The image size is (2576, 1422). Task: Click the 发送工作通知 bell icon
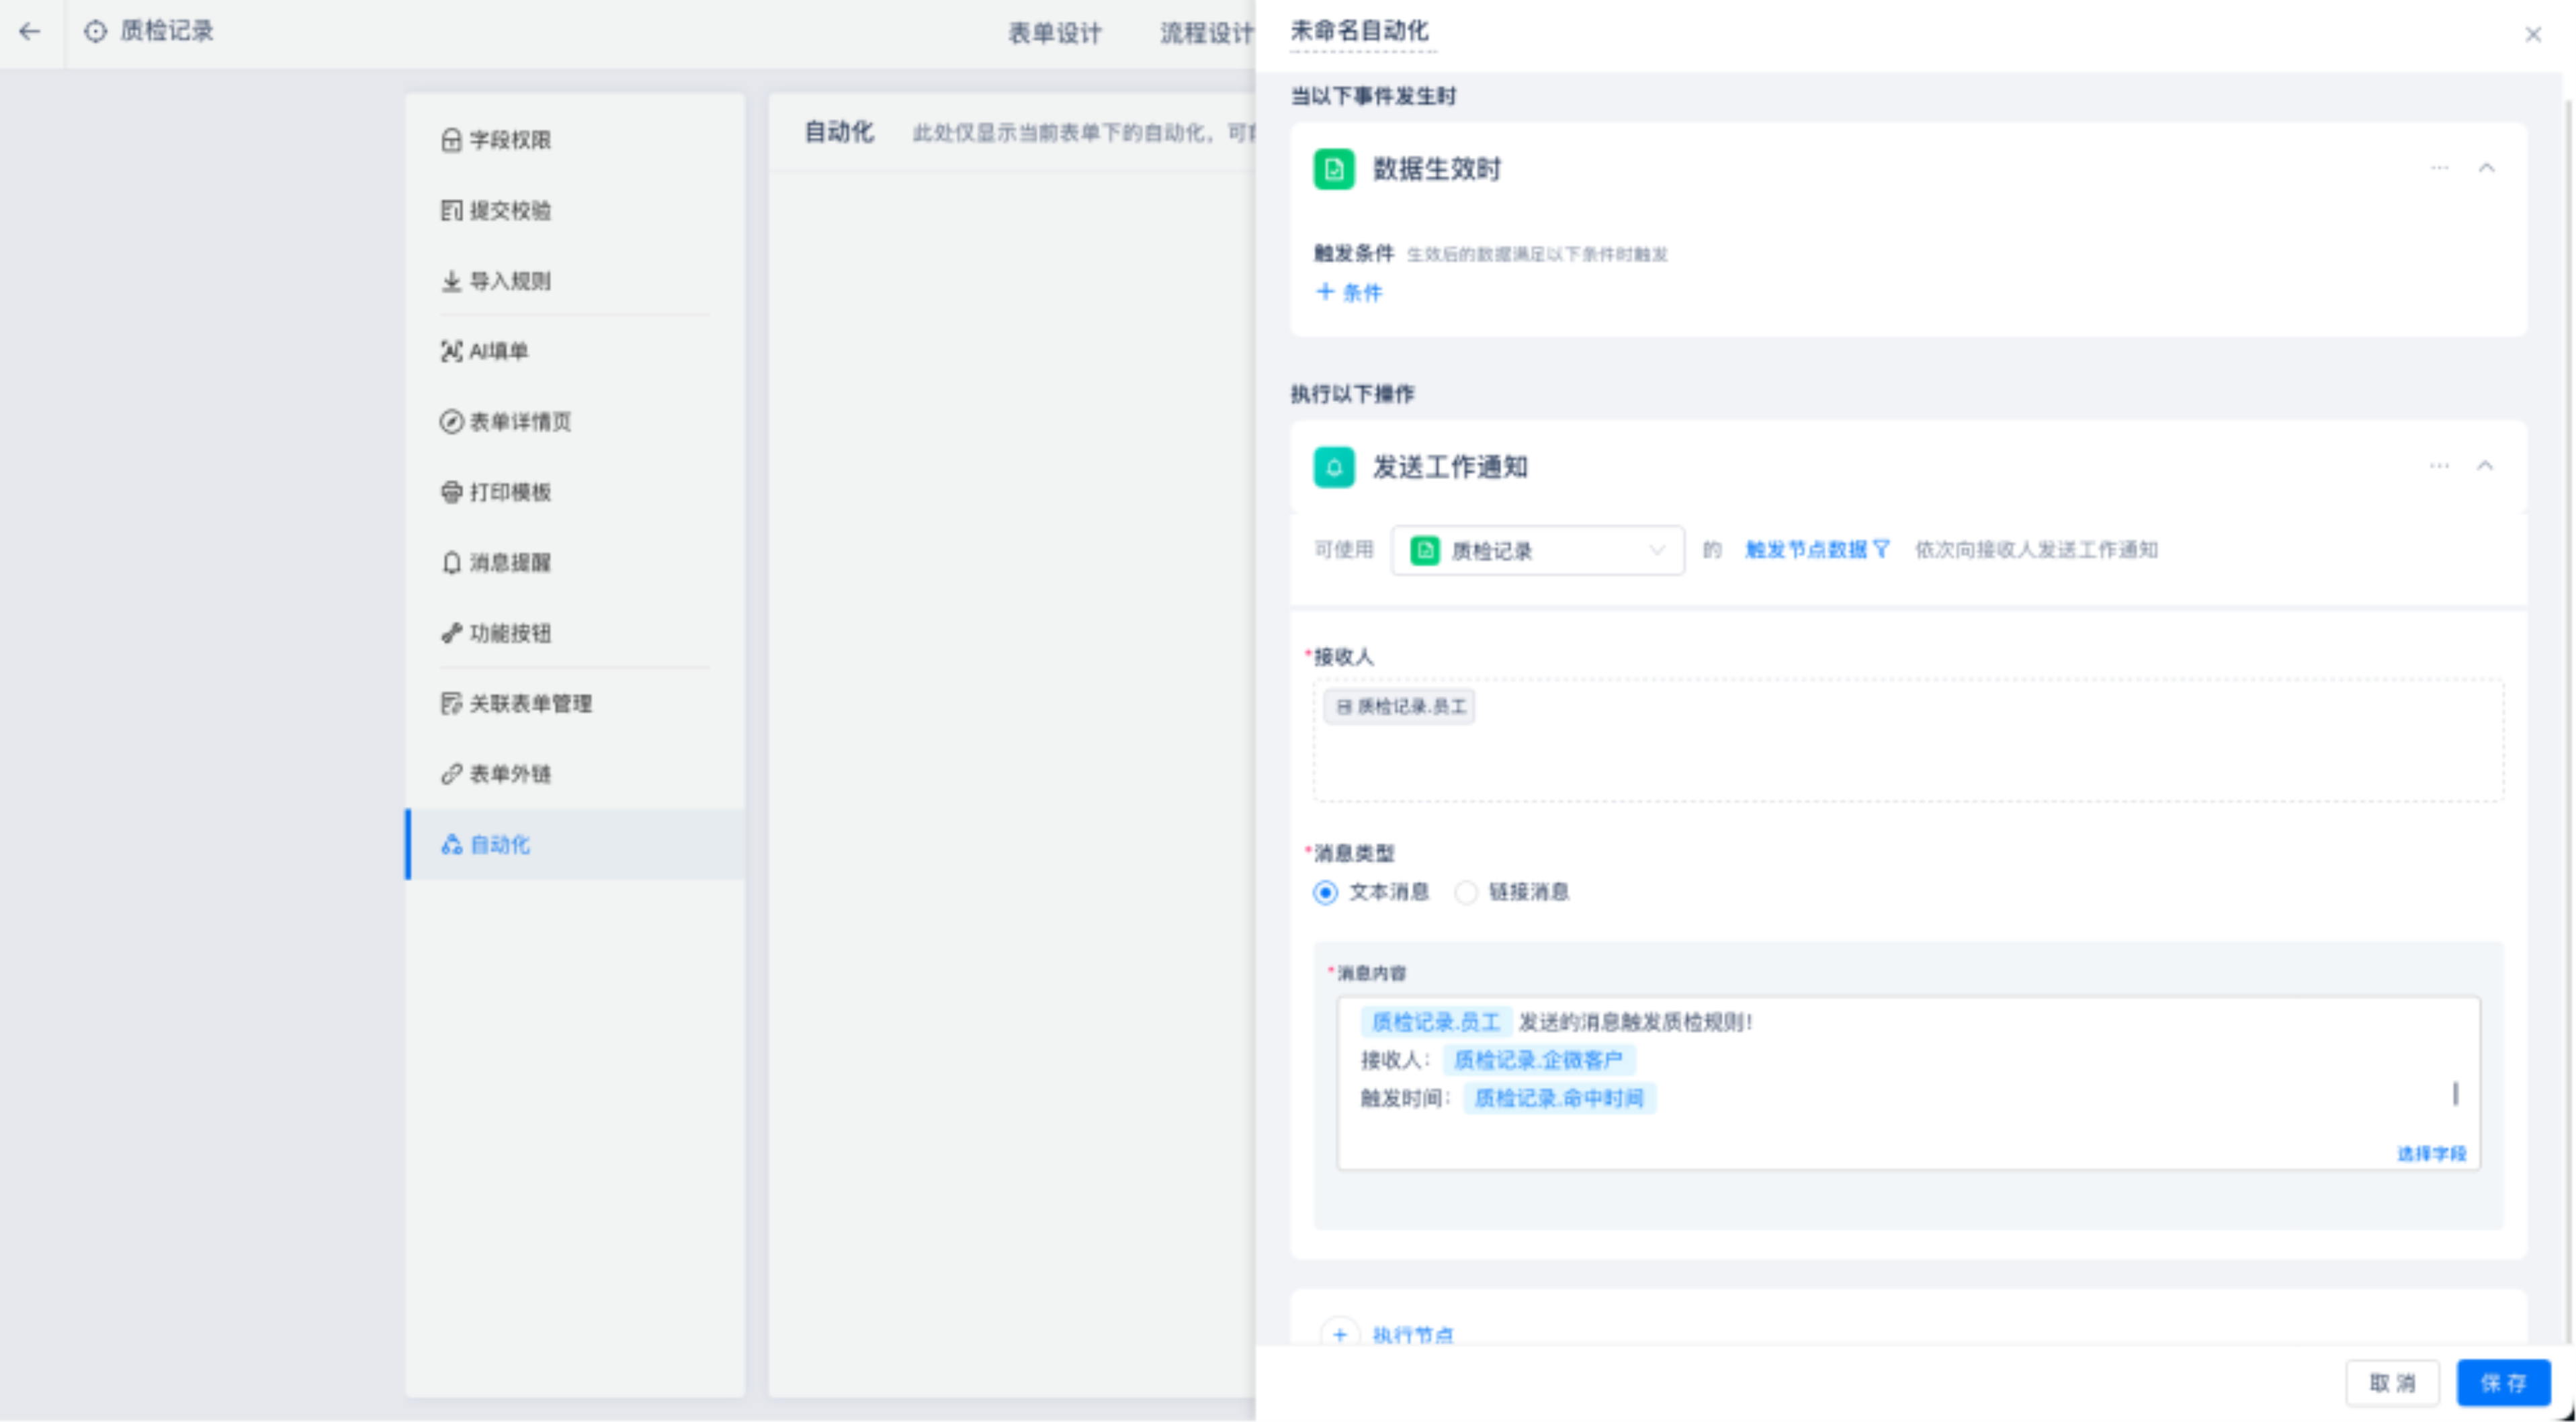[x=1333, y=467]
